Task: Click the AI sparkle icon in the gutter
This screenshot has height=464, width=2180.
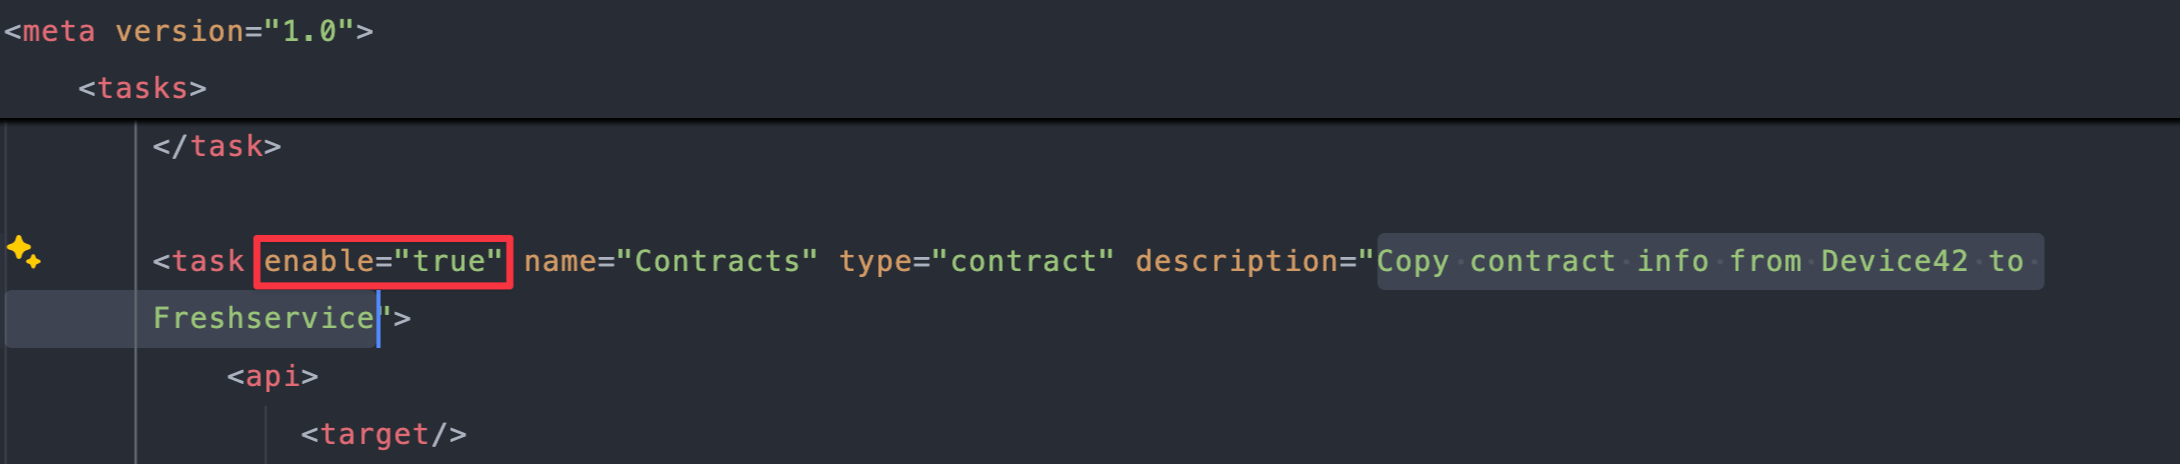Action: (24, 251)
